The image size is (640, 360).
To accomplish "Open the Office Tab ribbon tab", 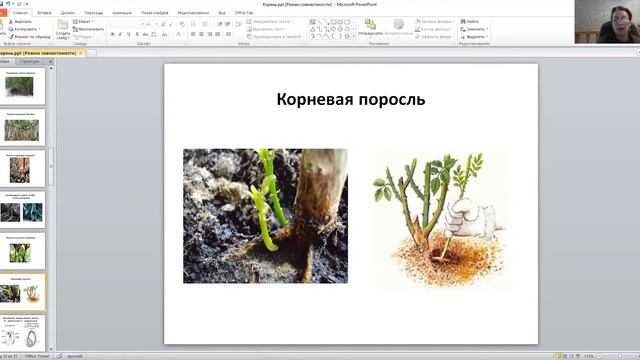I will 244,13.
